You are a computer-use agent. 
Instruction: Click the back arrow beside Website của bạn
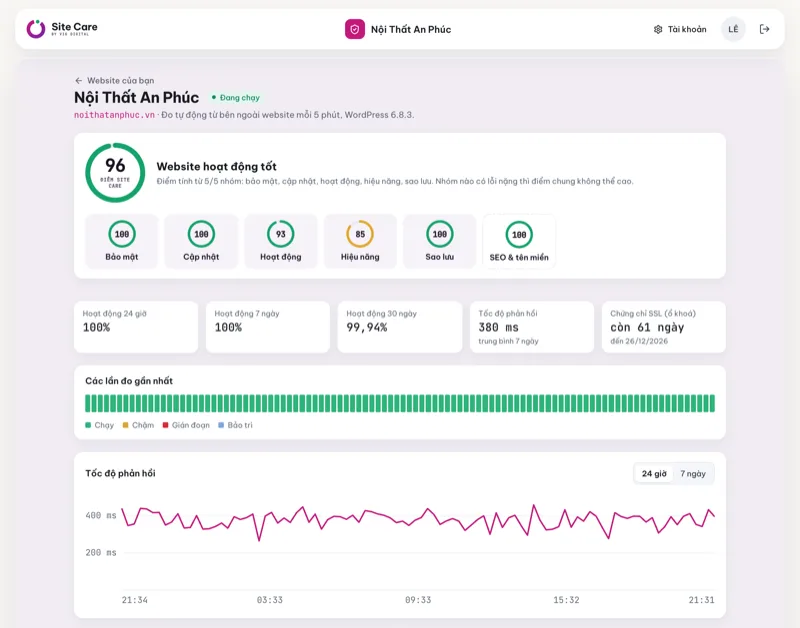tap(78, 81)
